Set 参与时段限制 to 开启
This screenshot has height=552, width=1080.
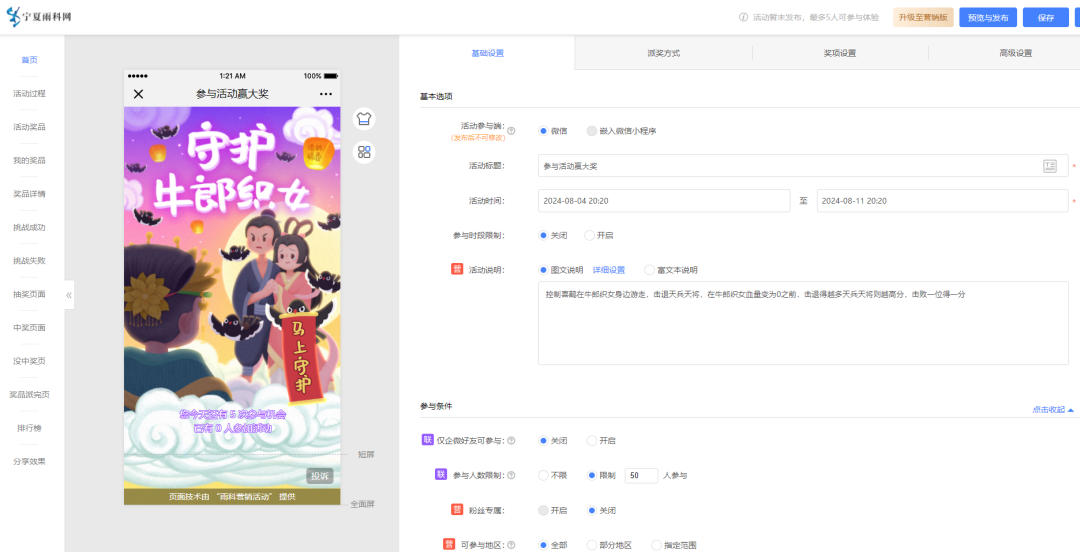599,235
